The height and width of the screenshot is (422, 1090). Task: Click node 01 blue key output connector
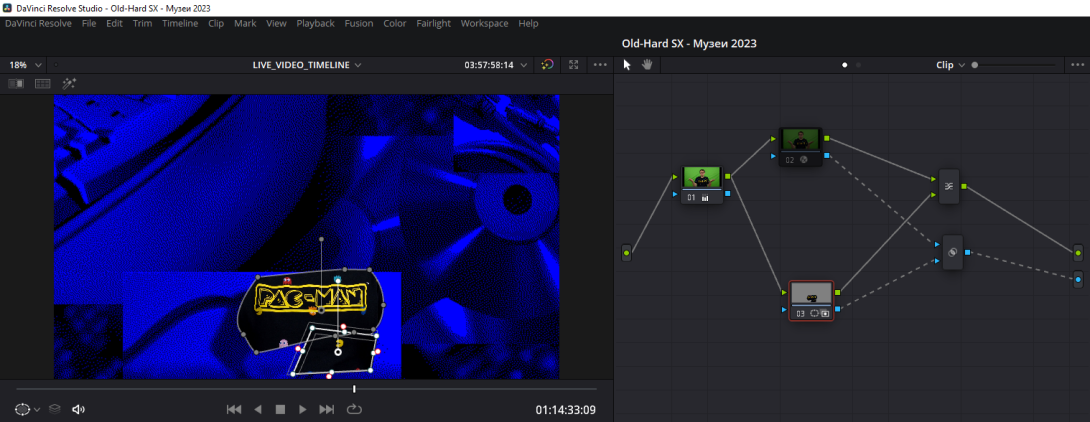[x=727, y=194]
